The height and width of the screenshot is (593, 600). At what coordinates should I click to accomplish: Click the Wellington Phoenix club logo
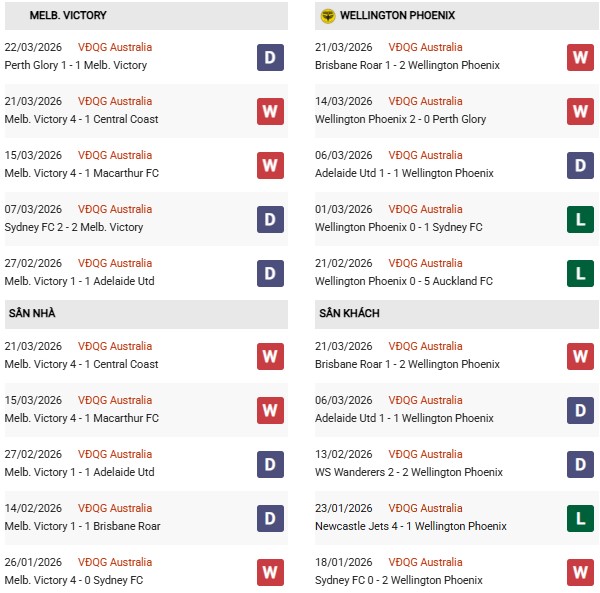point(327,16)
